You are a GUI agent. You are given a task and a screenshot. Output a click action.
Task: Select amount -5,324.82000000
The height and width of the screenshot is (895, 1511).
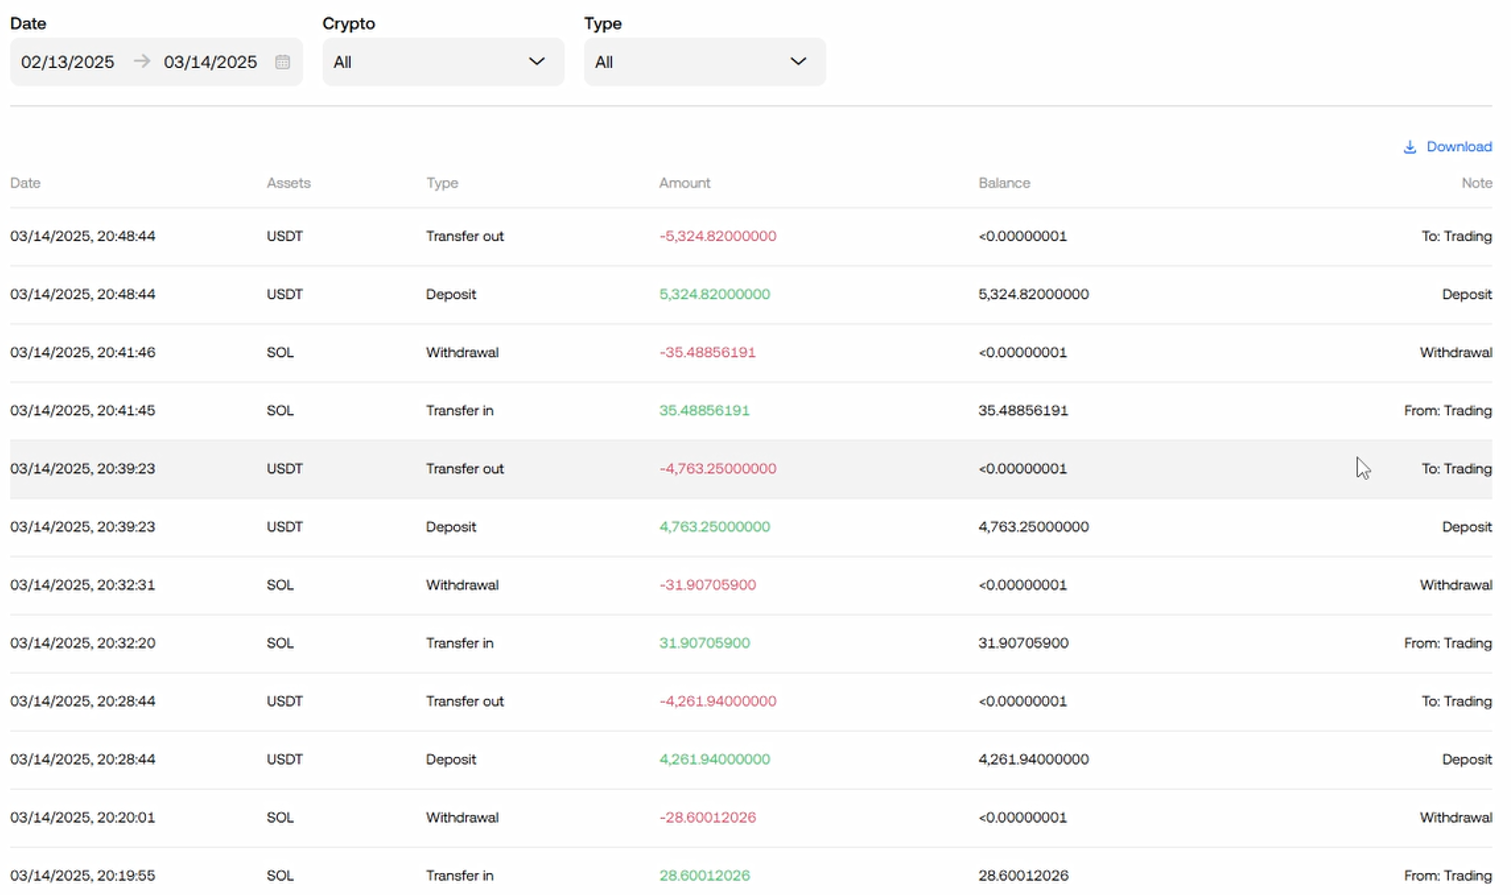tap(718, 236)
